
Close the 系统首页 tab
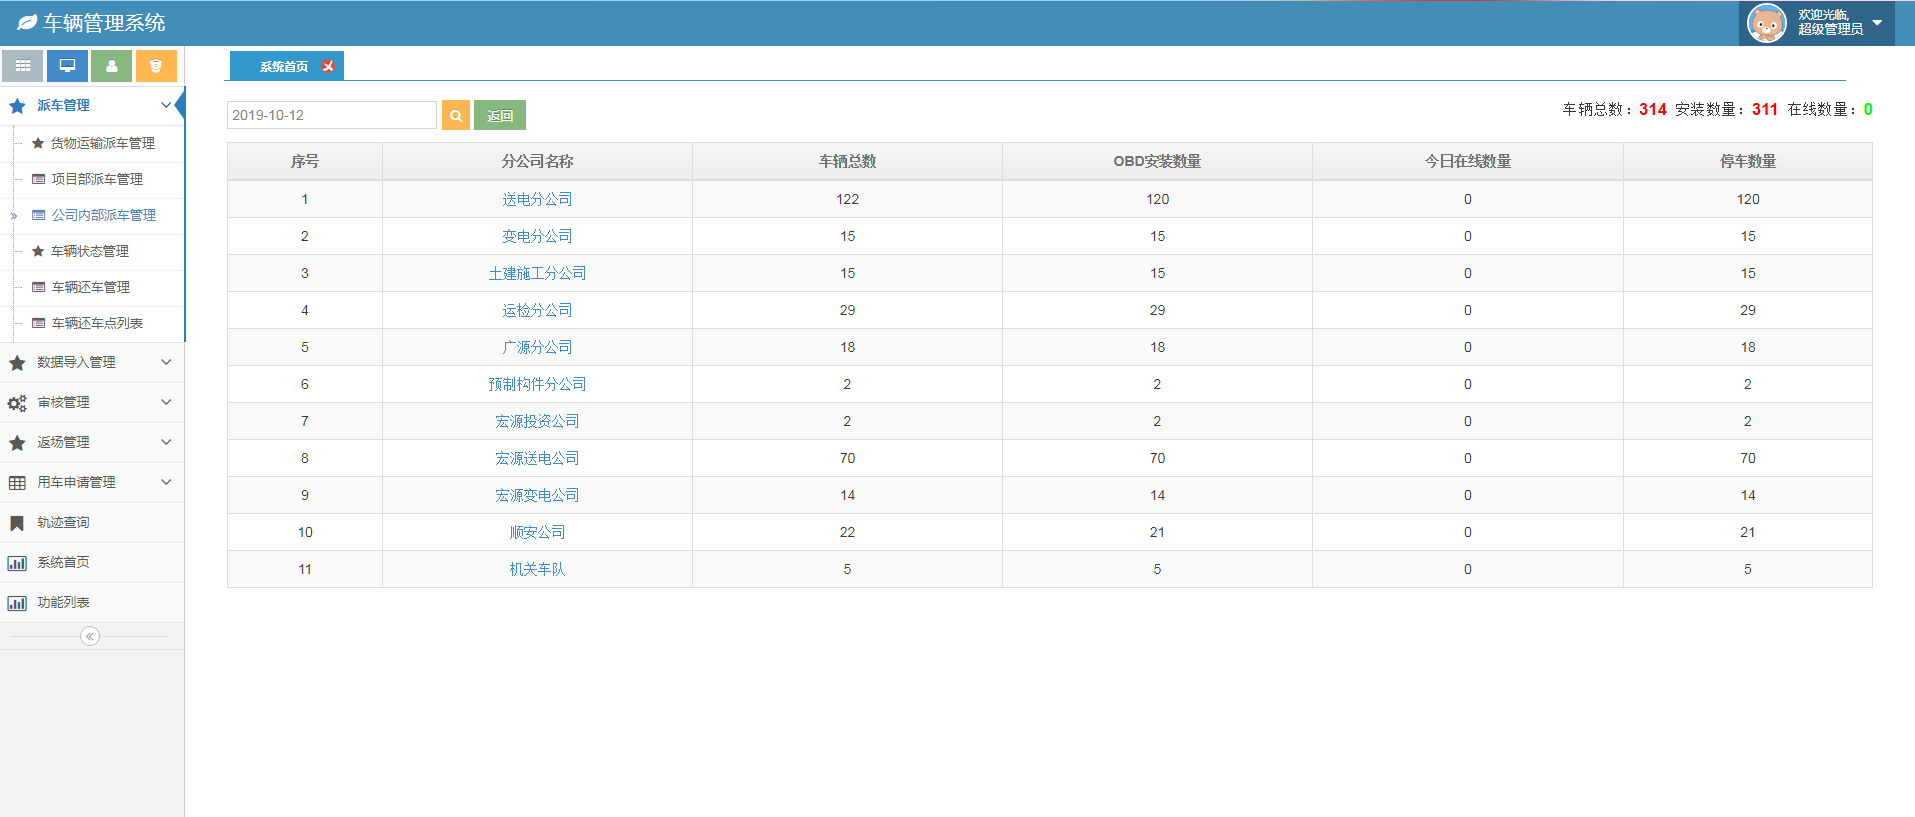pos(328,66)
